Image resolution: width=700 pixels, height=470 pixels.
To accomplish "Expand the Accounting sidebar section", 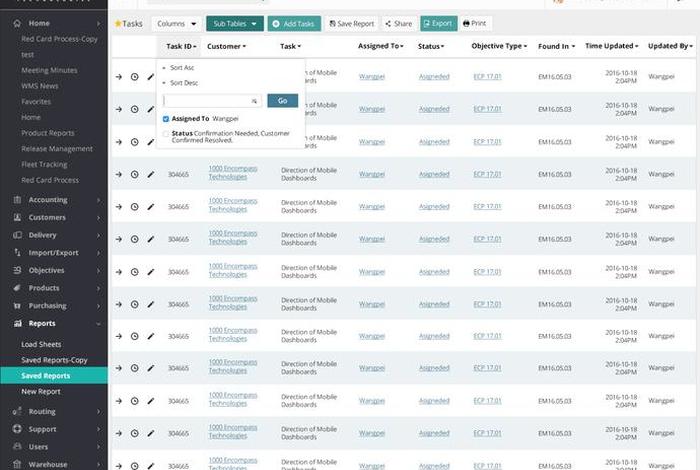I will (54, 199).
